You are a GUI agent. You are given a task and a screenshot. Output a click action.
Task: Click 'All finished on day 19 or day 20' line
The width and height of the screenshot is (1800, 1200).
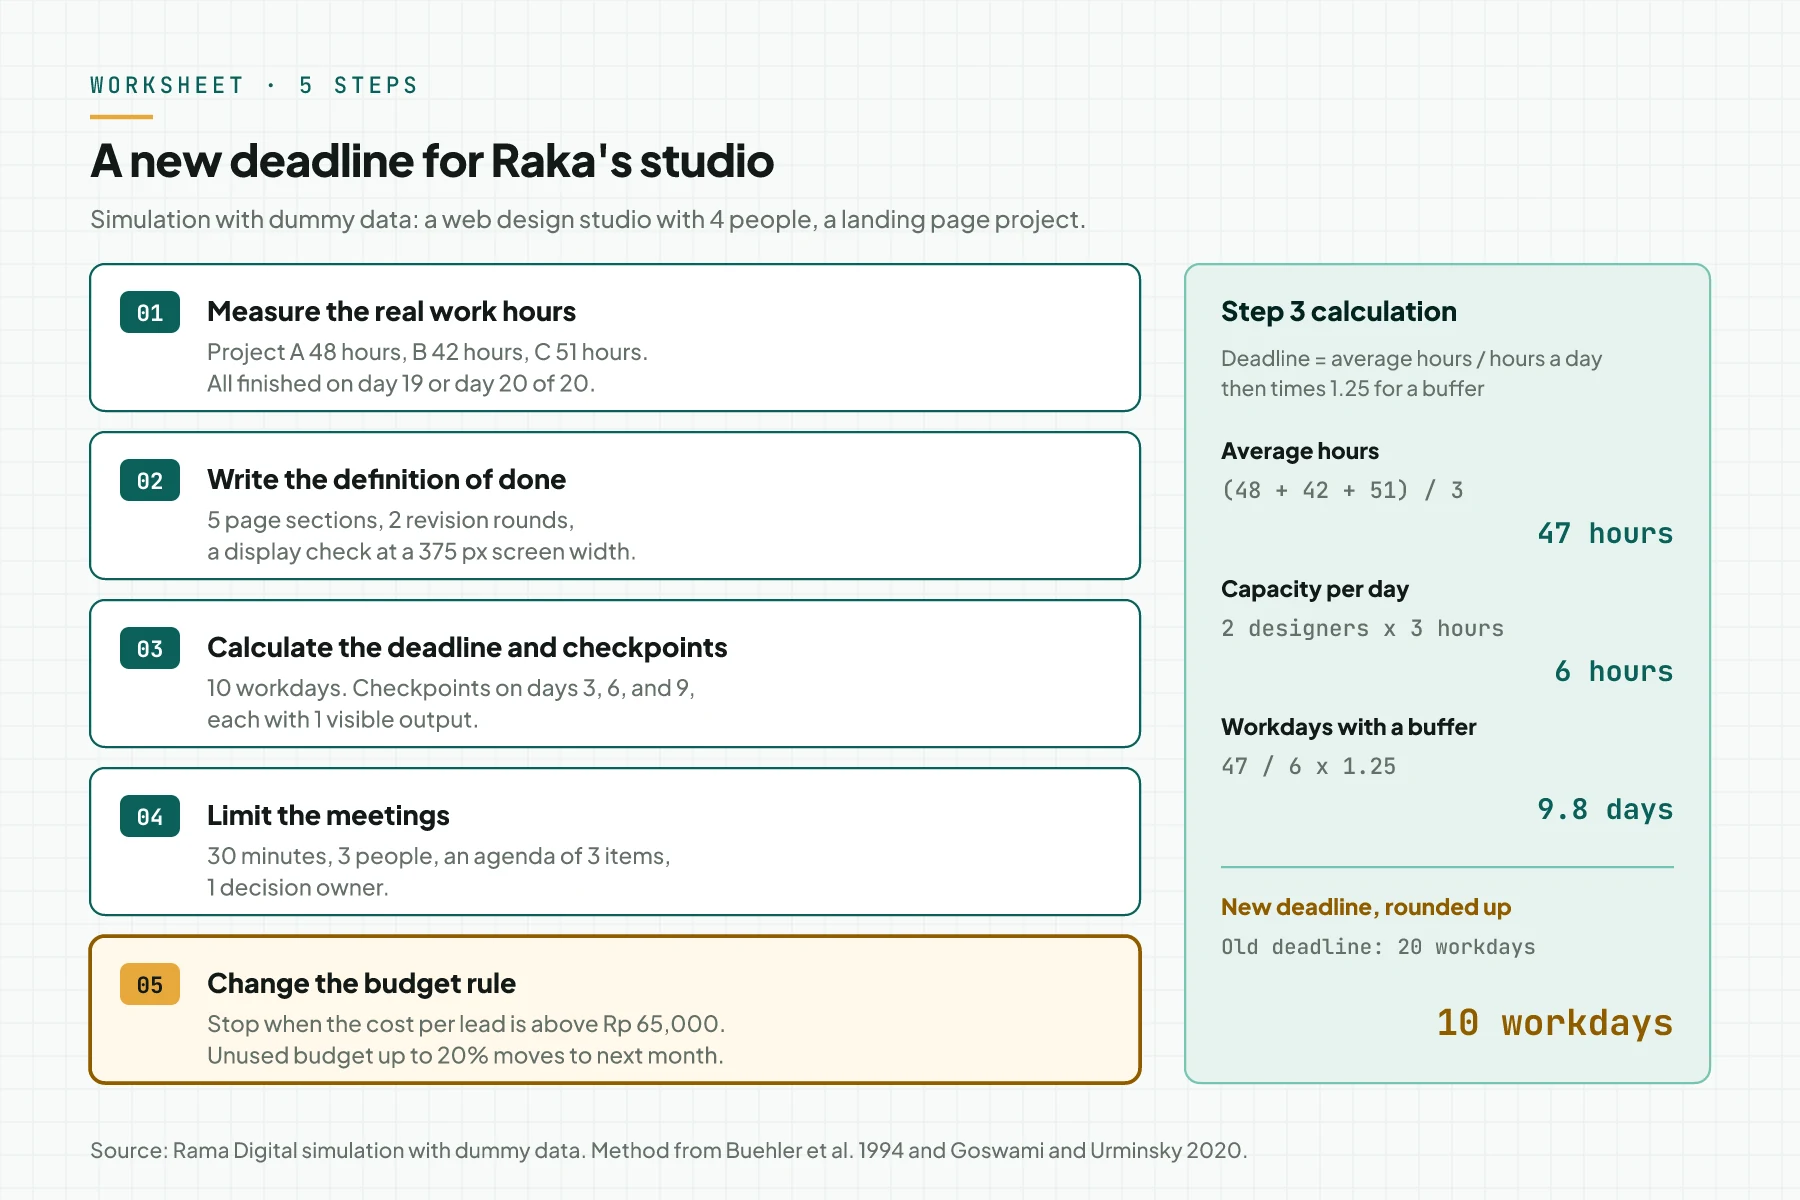401,384
